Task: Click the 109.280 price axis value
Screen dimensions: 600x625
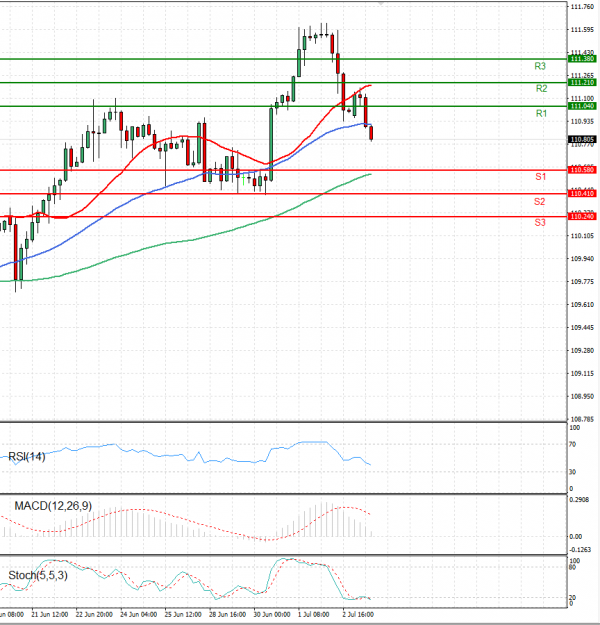Action: (582, 350)
